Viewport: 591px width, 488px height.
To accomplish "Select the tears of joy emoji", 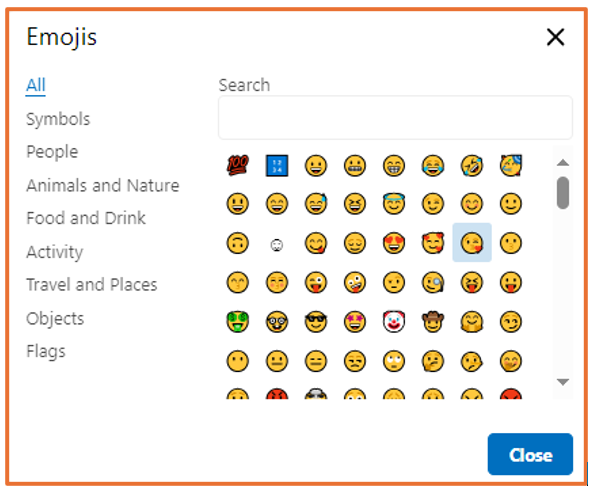I will 433,165.
